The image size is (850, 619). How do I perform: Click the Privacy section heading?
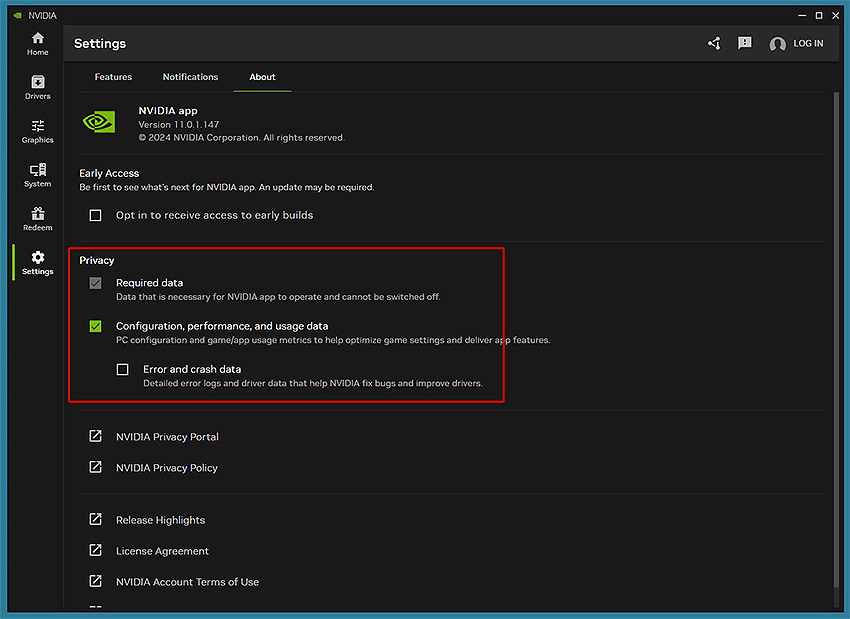pos(96,260)
